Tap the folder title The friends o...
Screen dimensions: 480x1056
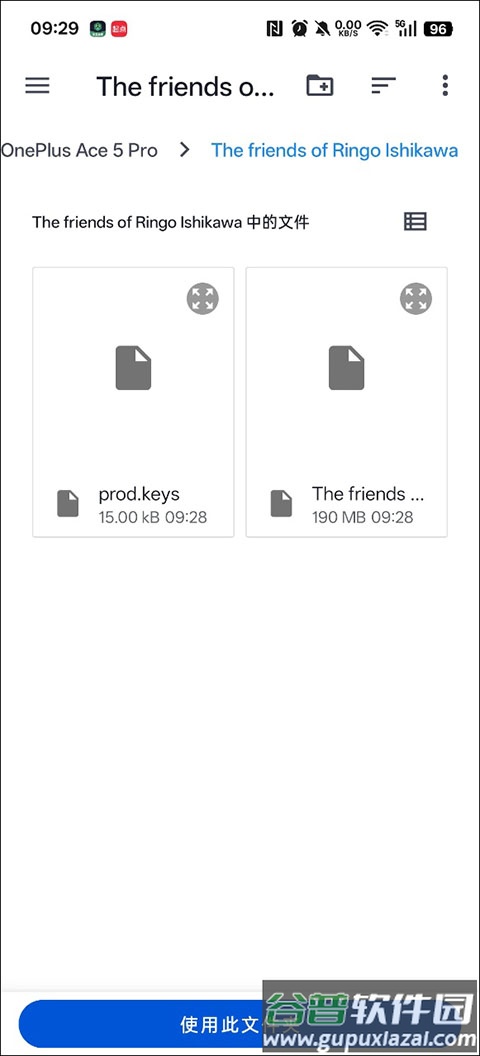coord(185,86)
